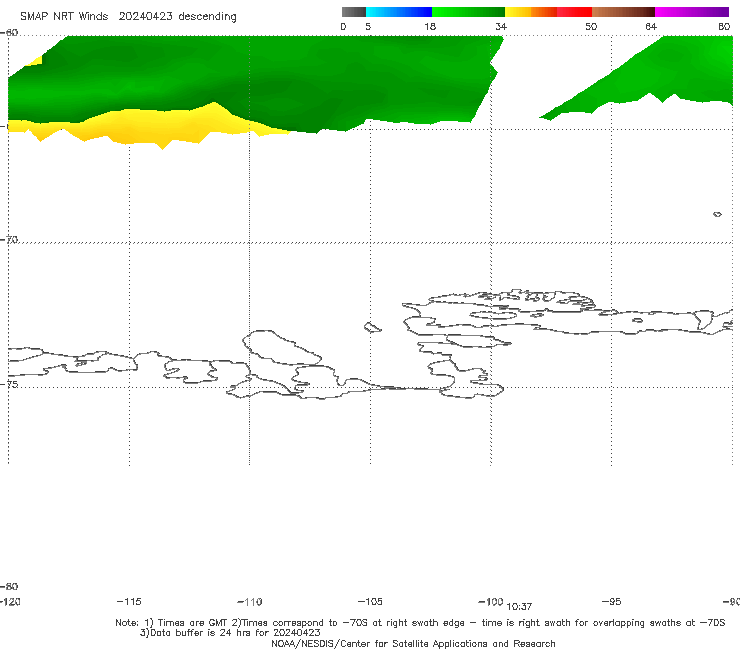Click the "20240423 descending" title text

pos(177,17)
